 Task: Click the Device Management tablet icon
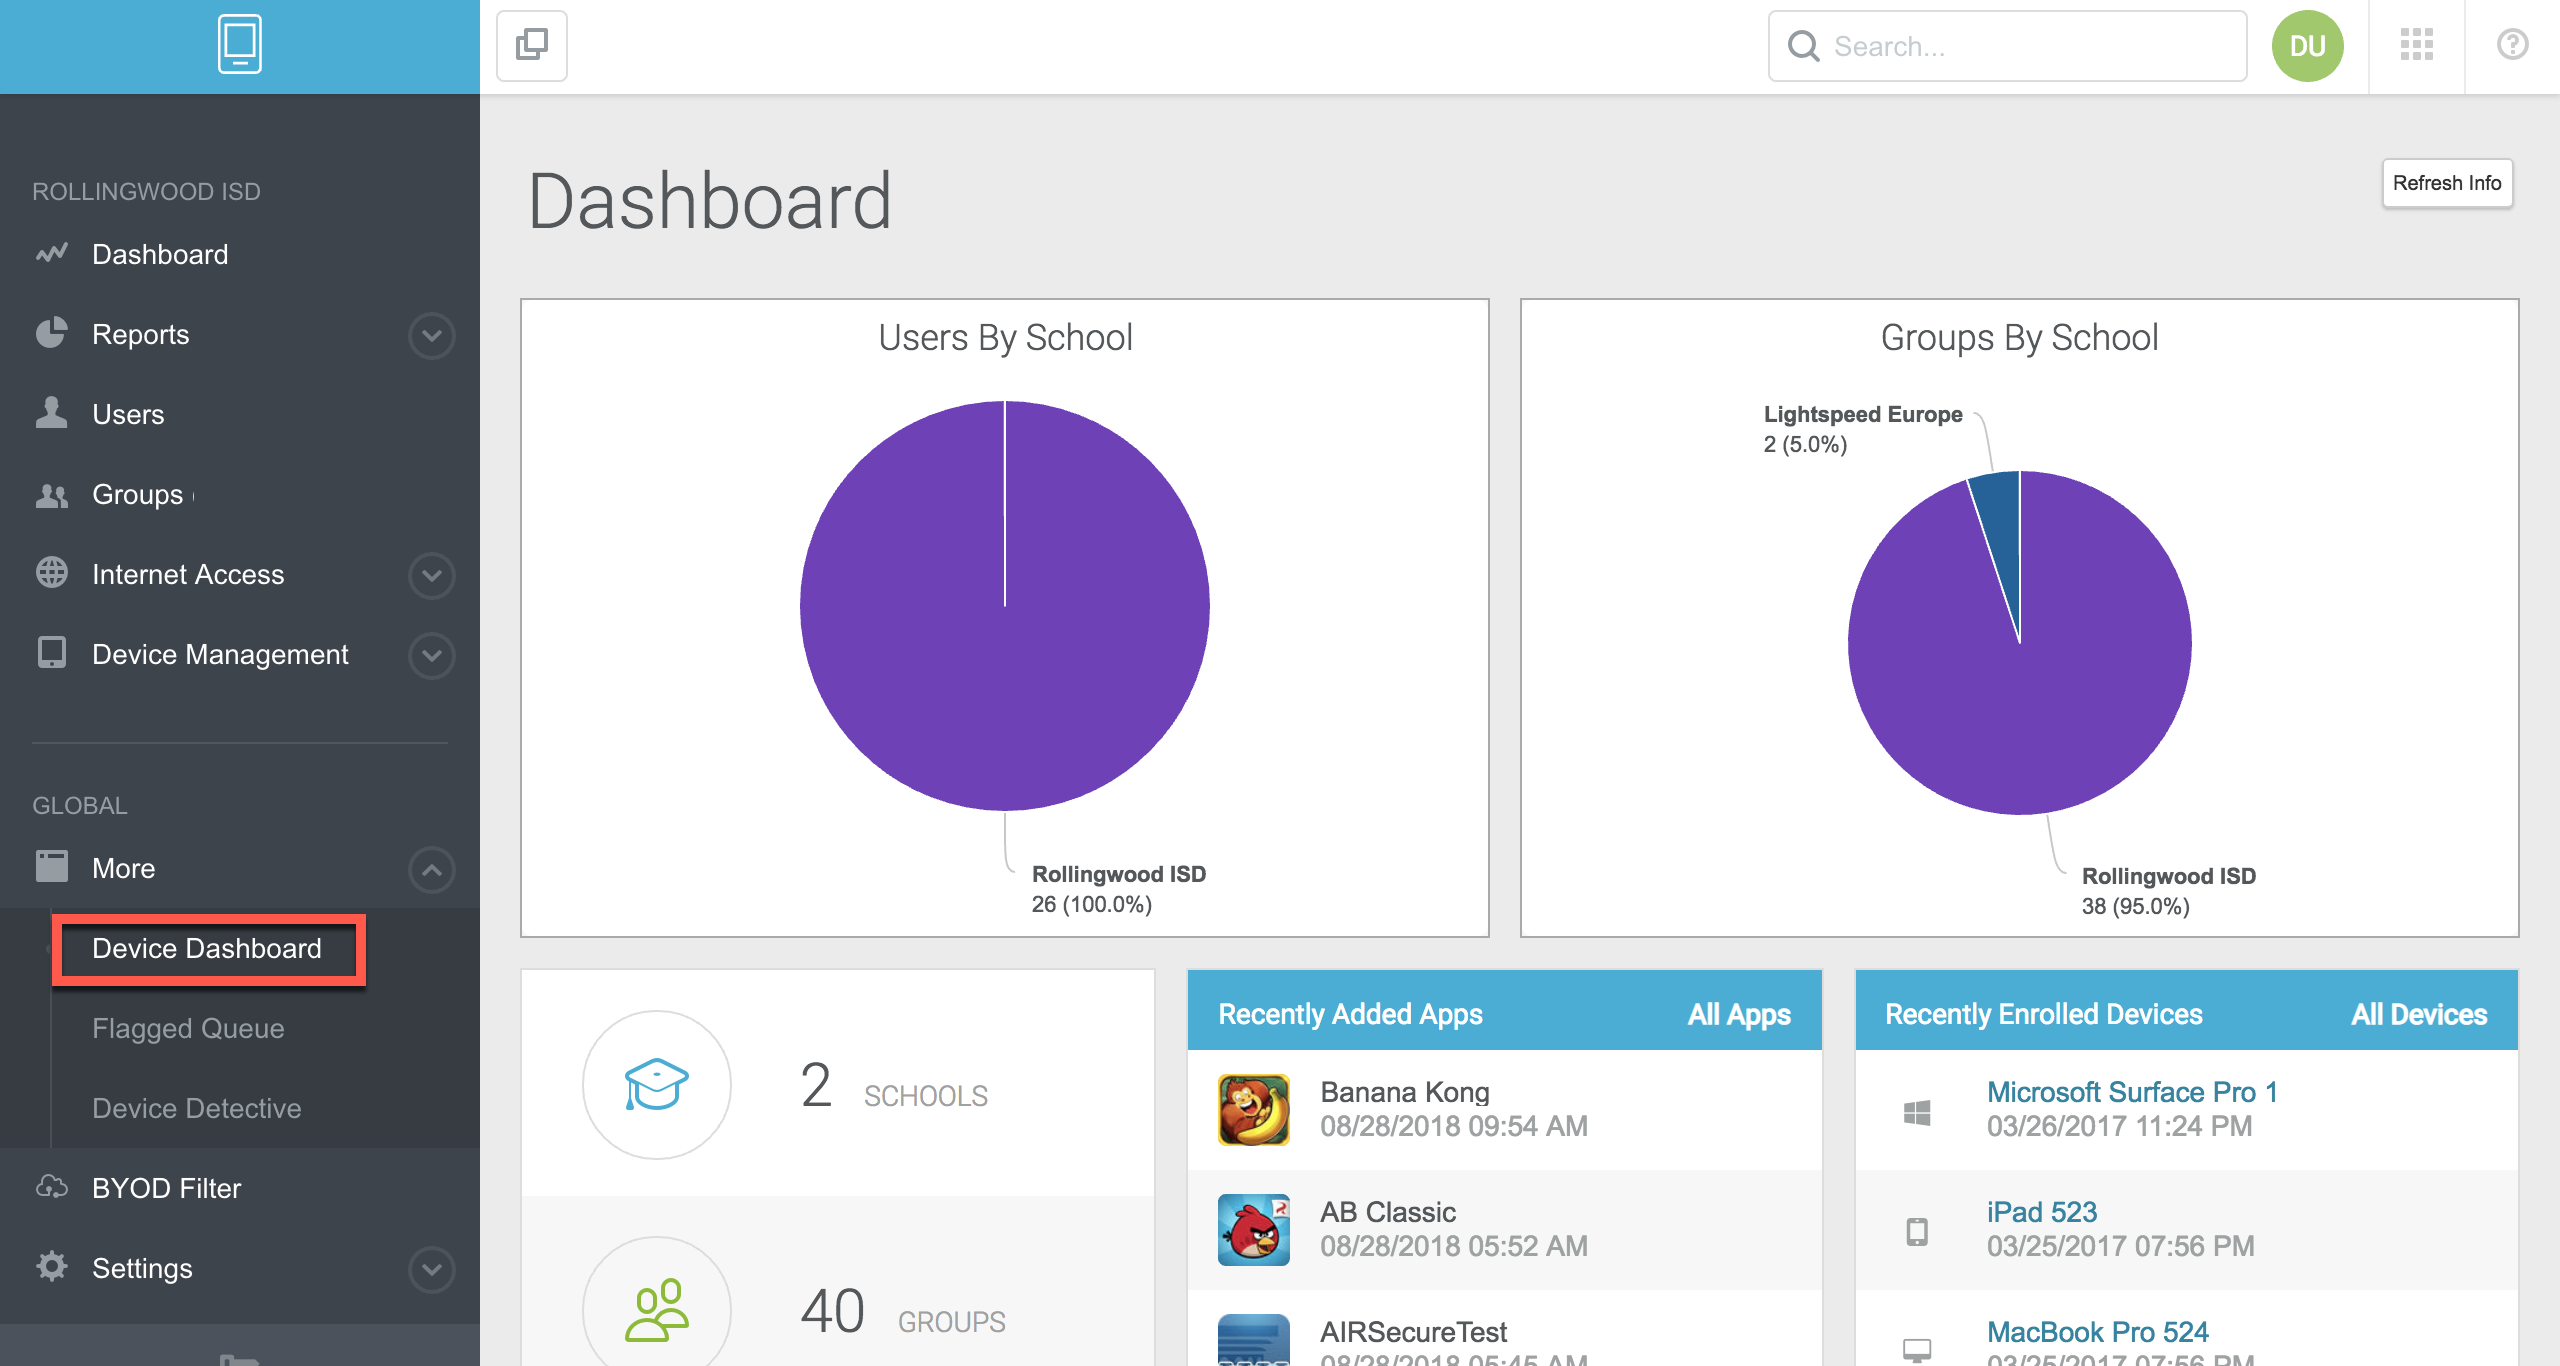click(52, 654)
